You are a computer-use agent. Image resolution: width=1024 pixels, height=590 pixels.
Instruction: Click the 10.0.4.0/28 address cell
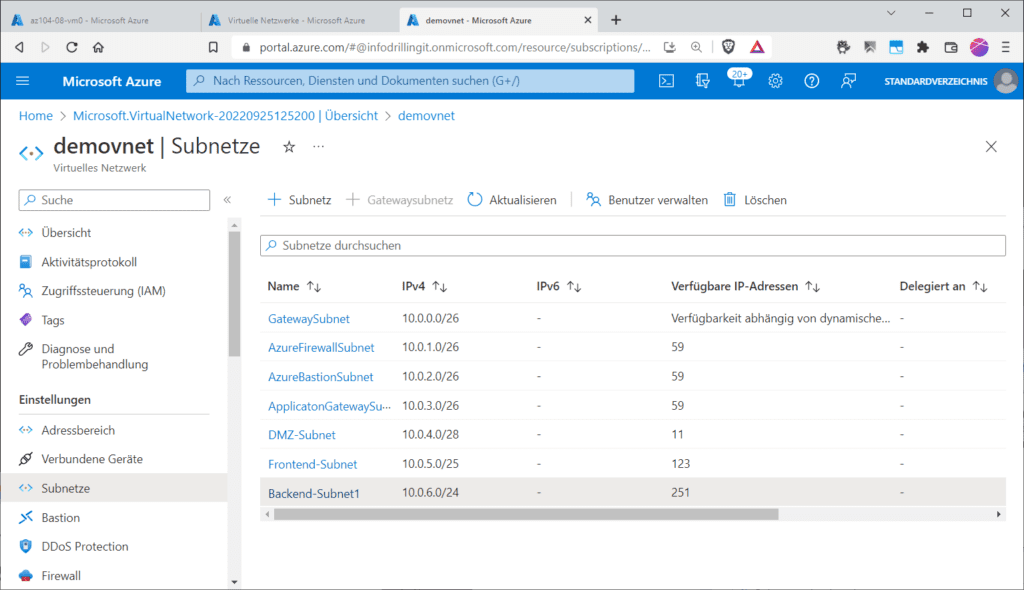point(430,434)
